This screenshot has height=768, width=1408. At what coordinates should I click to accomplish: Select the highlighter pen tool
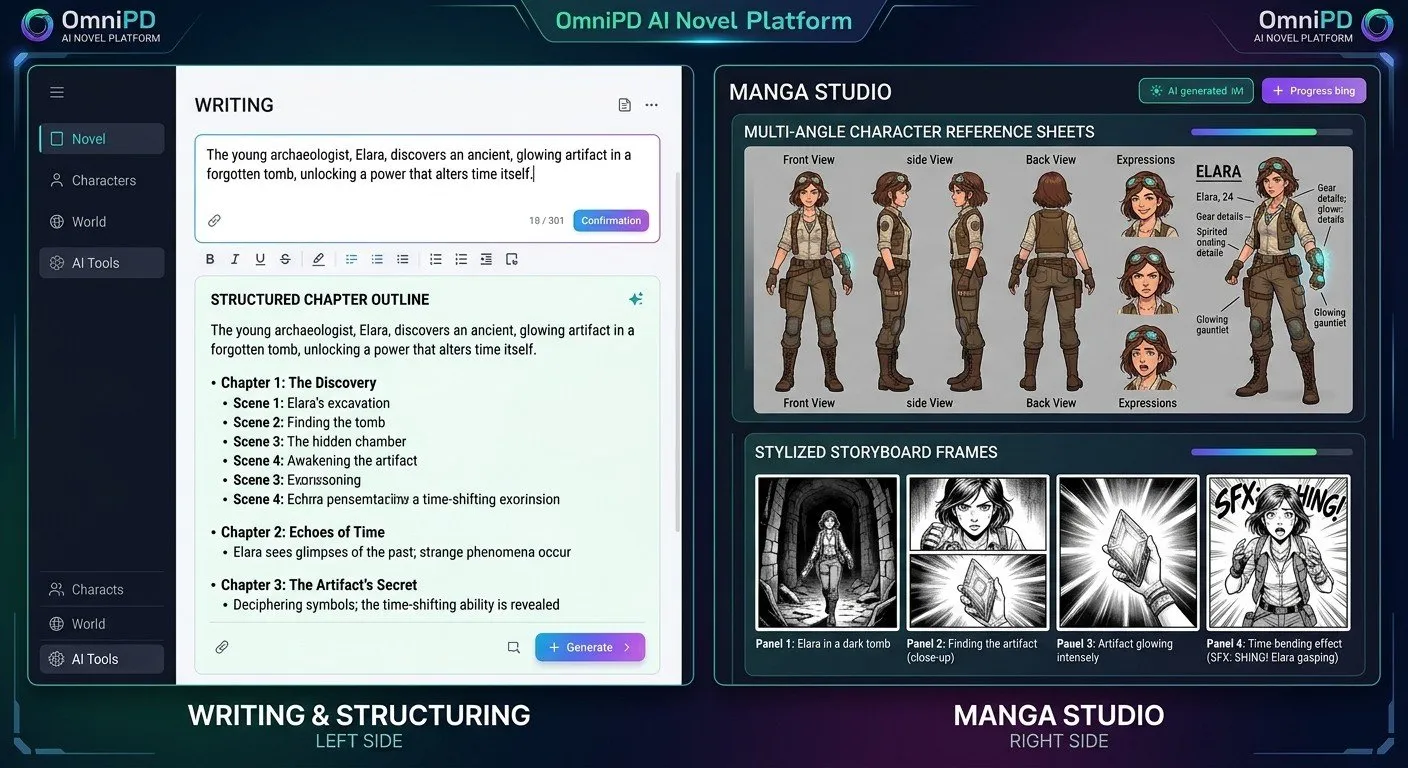point(318,259)
